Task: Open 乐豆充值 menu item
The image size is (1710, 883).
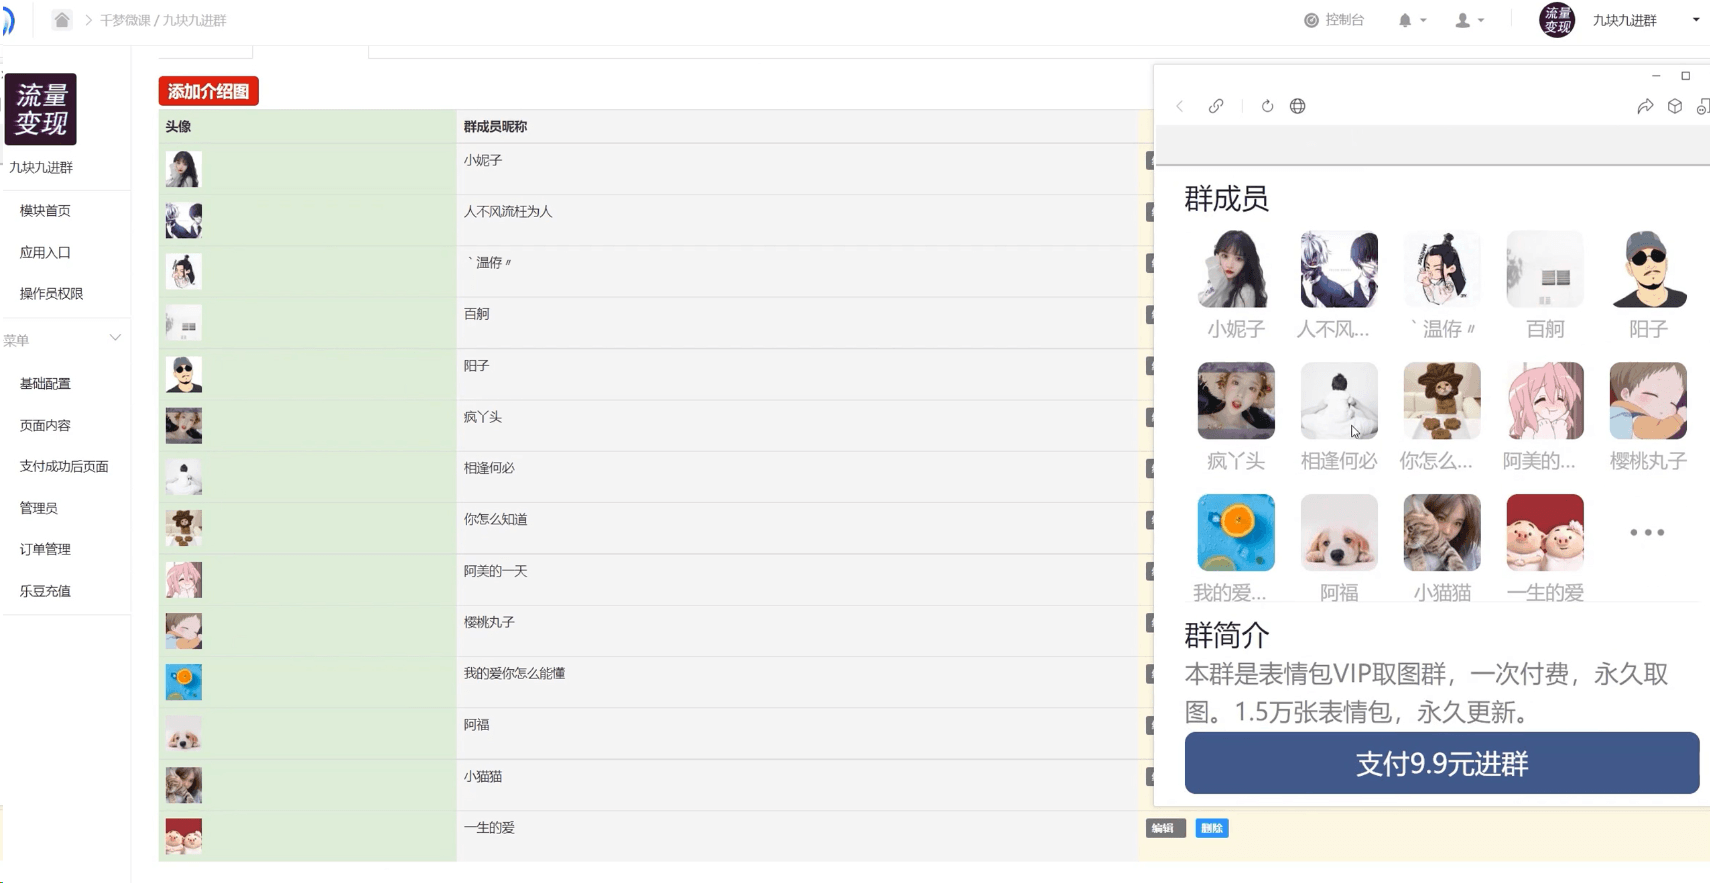Action: tap(45, 592)
